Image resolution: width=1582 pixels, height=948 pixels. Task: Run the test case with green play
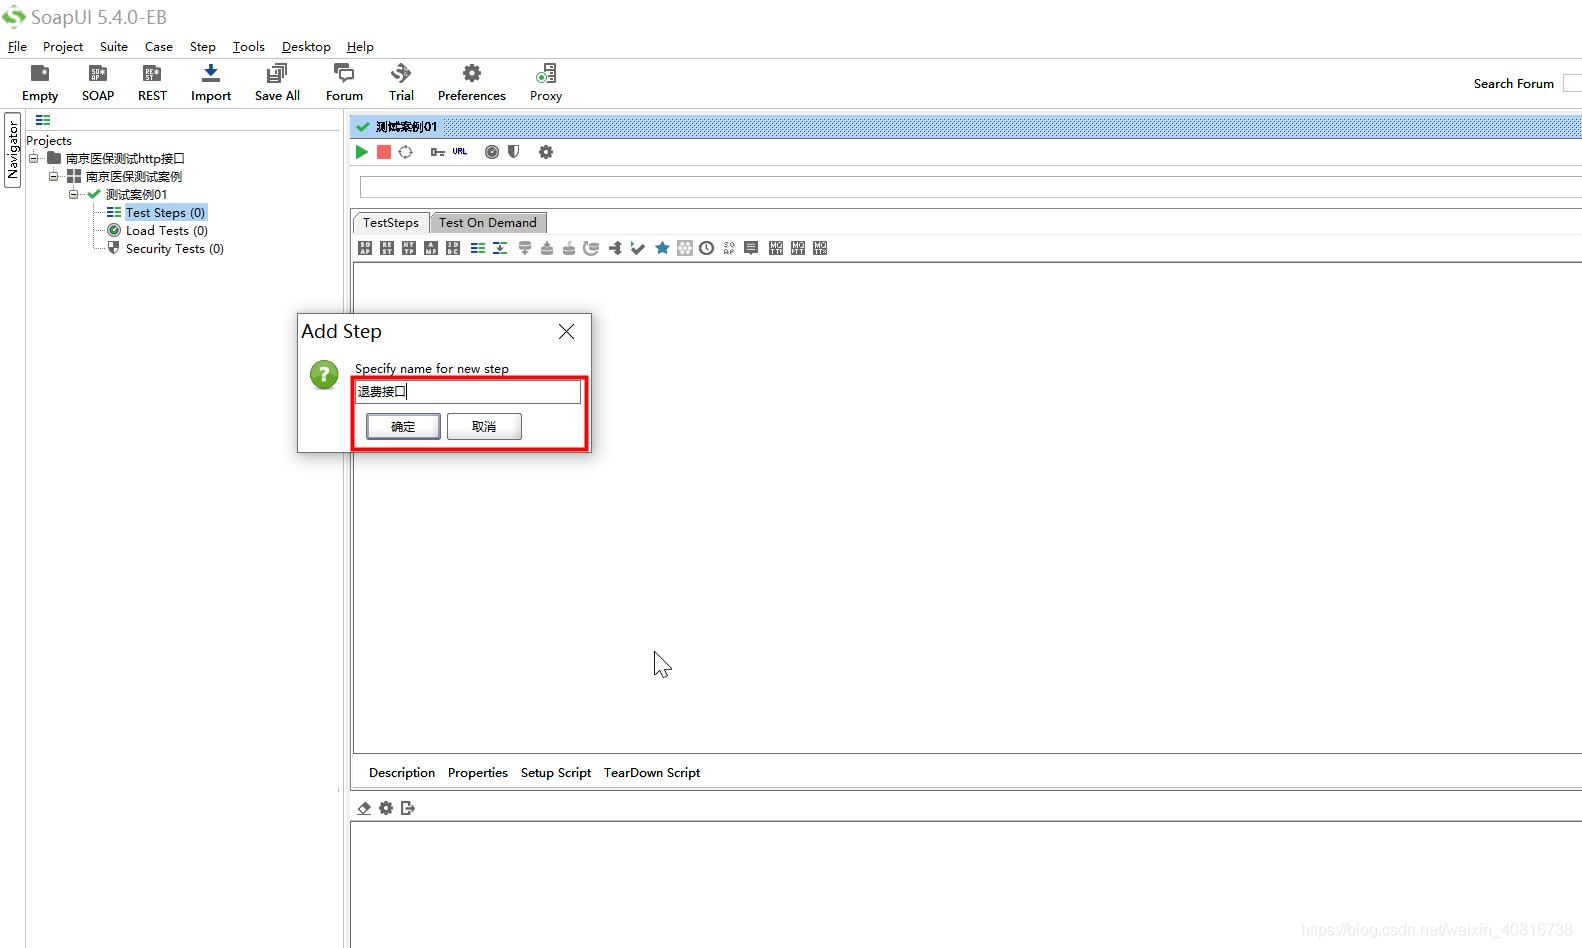[x=362, y=152]
